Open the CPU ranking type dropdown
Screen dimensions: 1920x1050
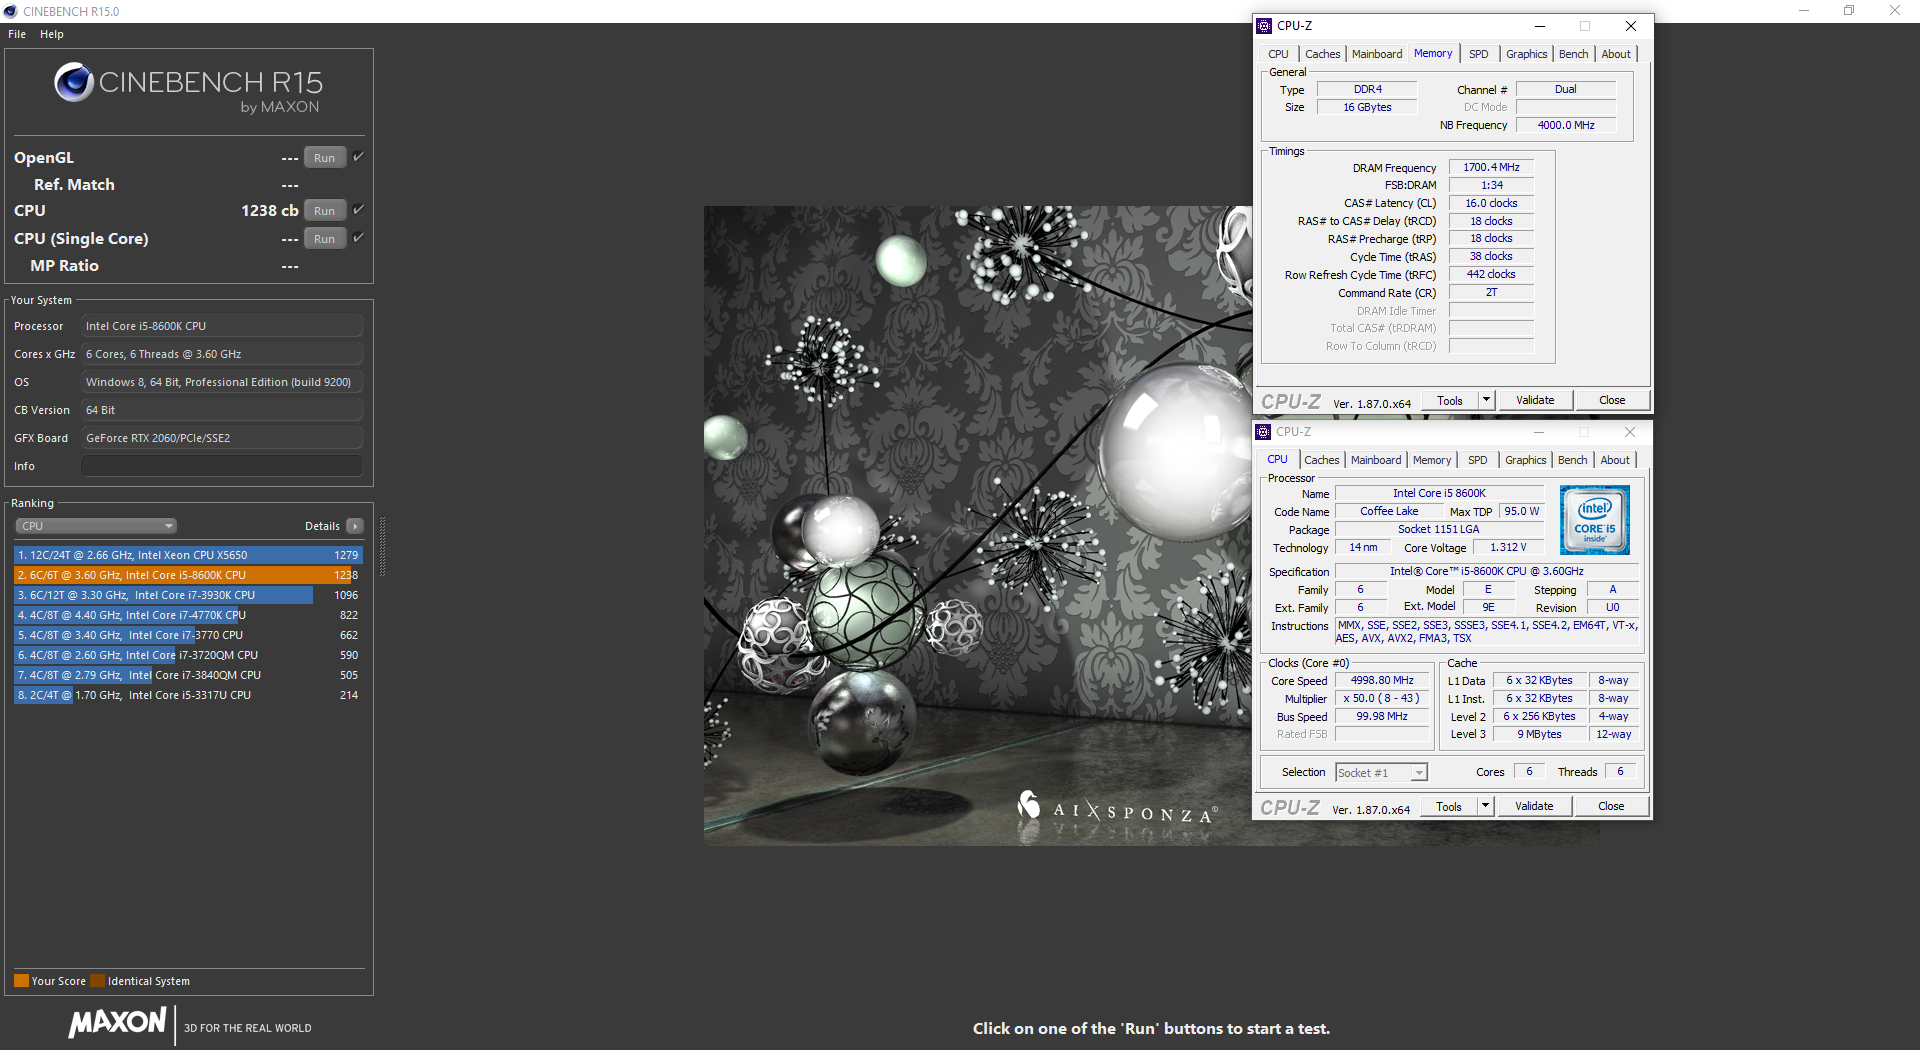click(x=96, y=526)
